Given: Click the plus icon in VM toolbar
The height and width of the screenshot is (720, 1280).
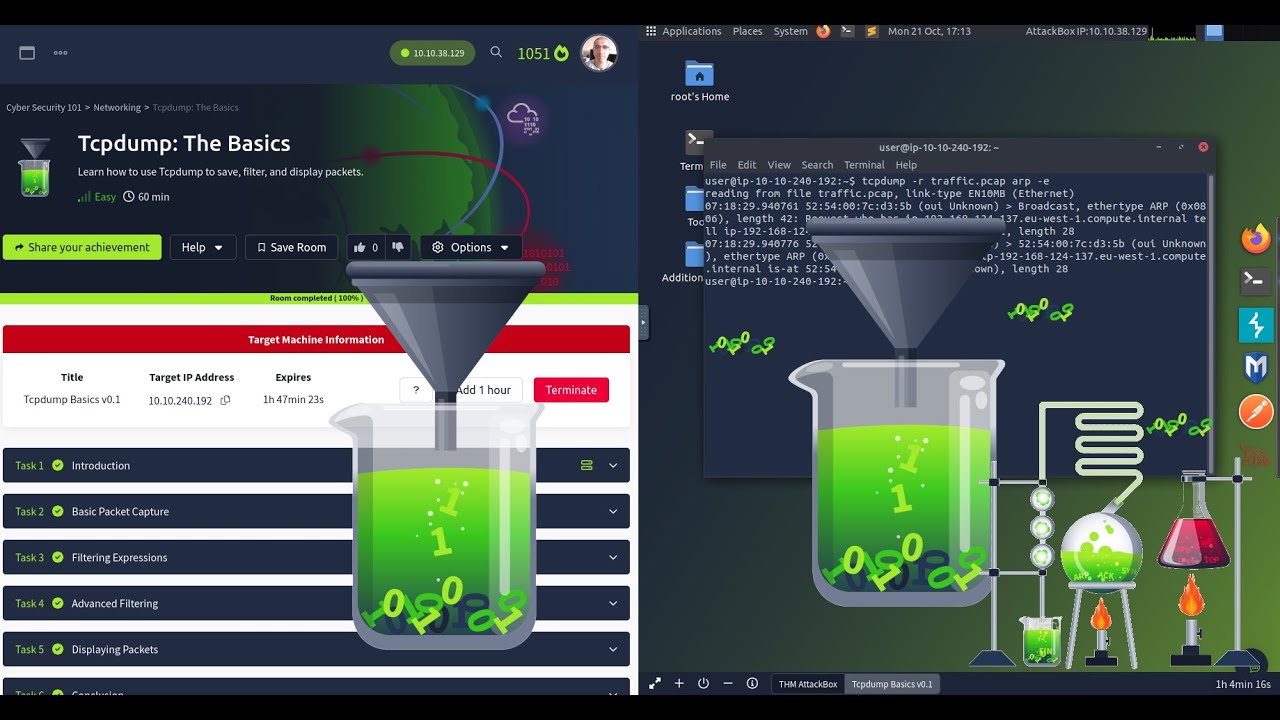Looking at the screenshot, I should pyautogui.click(x=679, y=684).
